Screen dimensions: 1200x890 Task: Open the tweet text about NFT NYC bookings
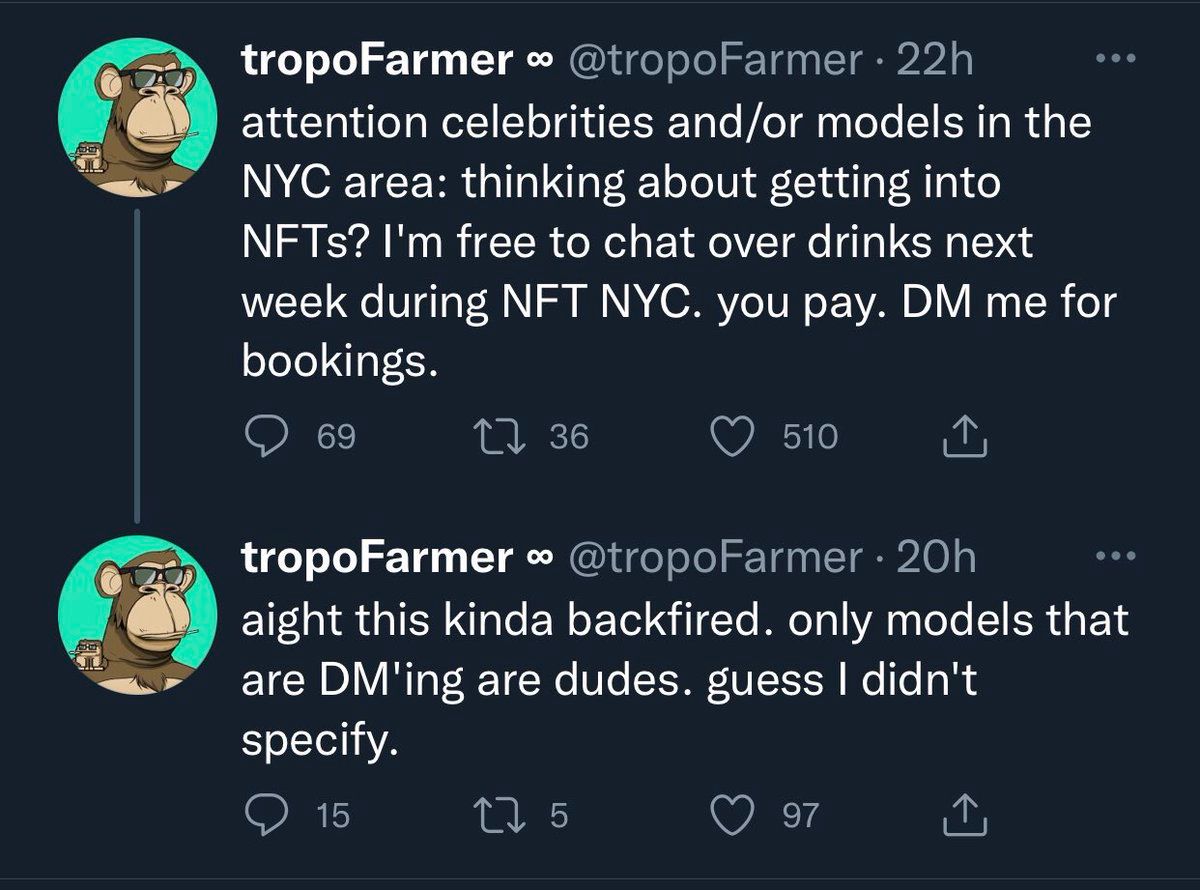[670, 243]
